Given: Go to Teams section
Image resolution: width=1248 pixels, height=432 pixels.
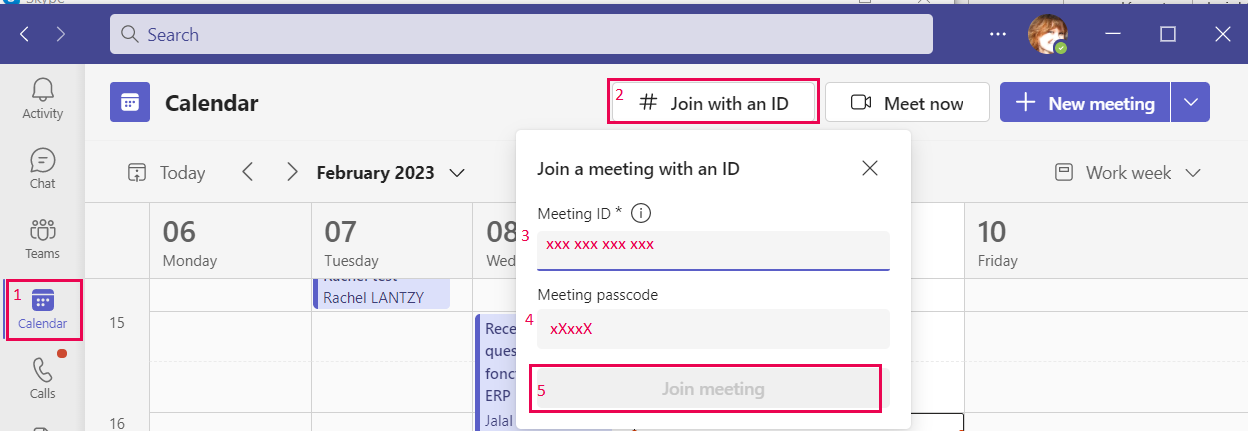Looking at the screenshot, I should [42, 238].
